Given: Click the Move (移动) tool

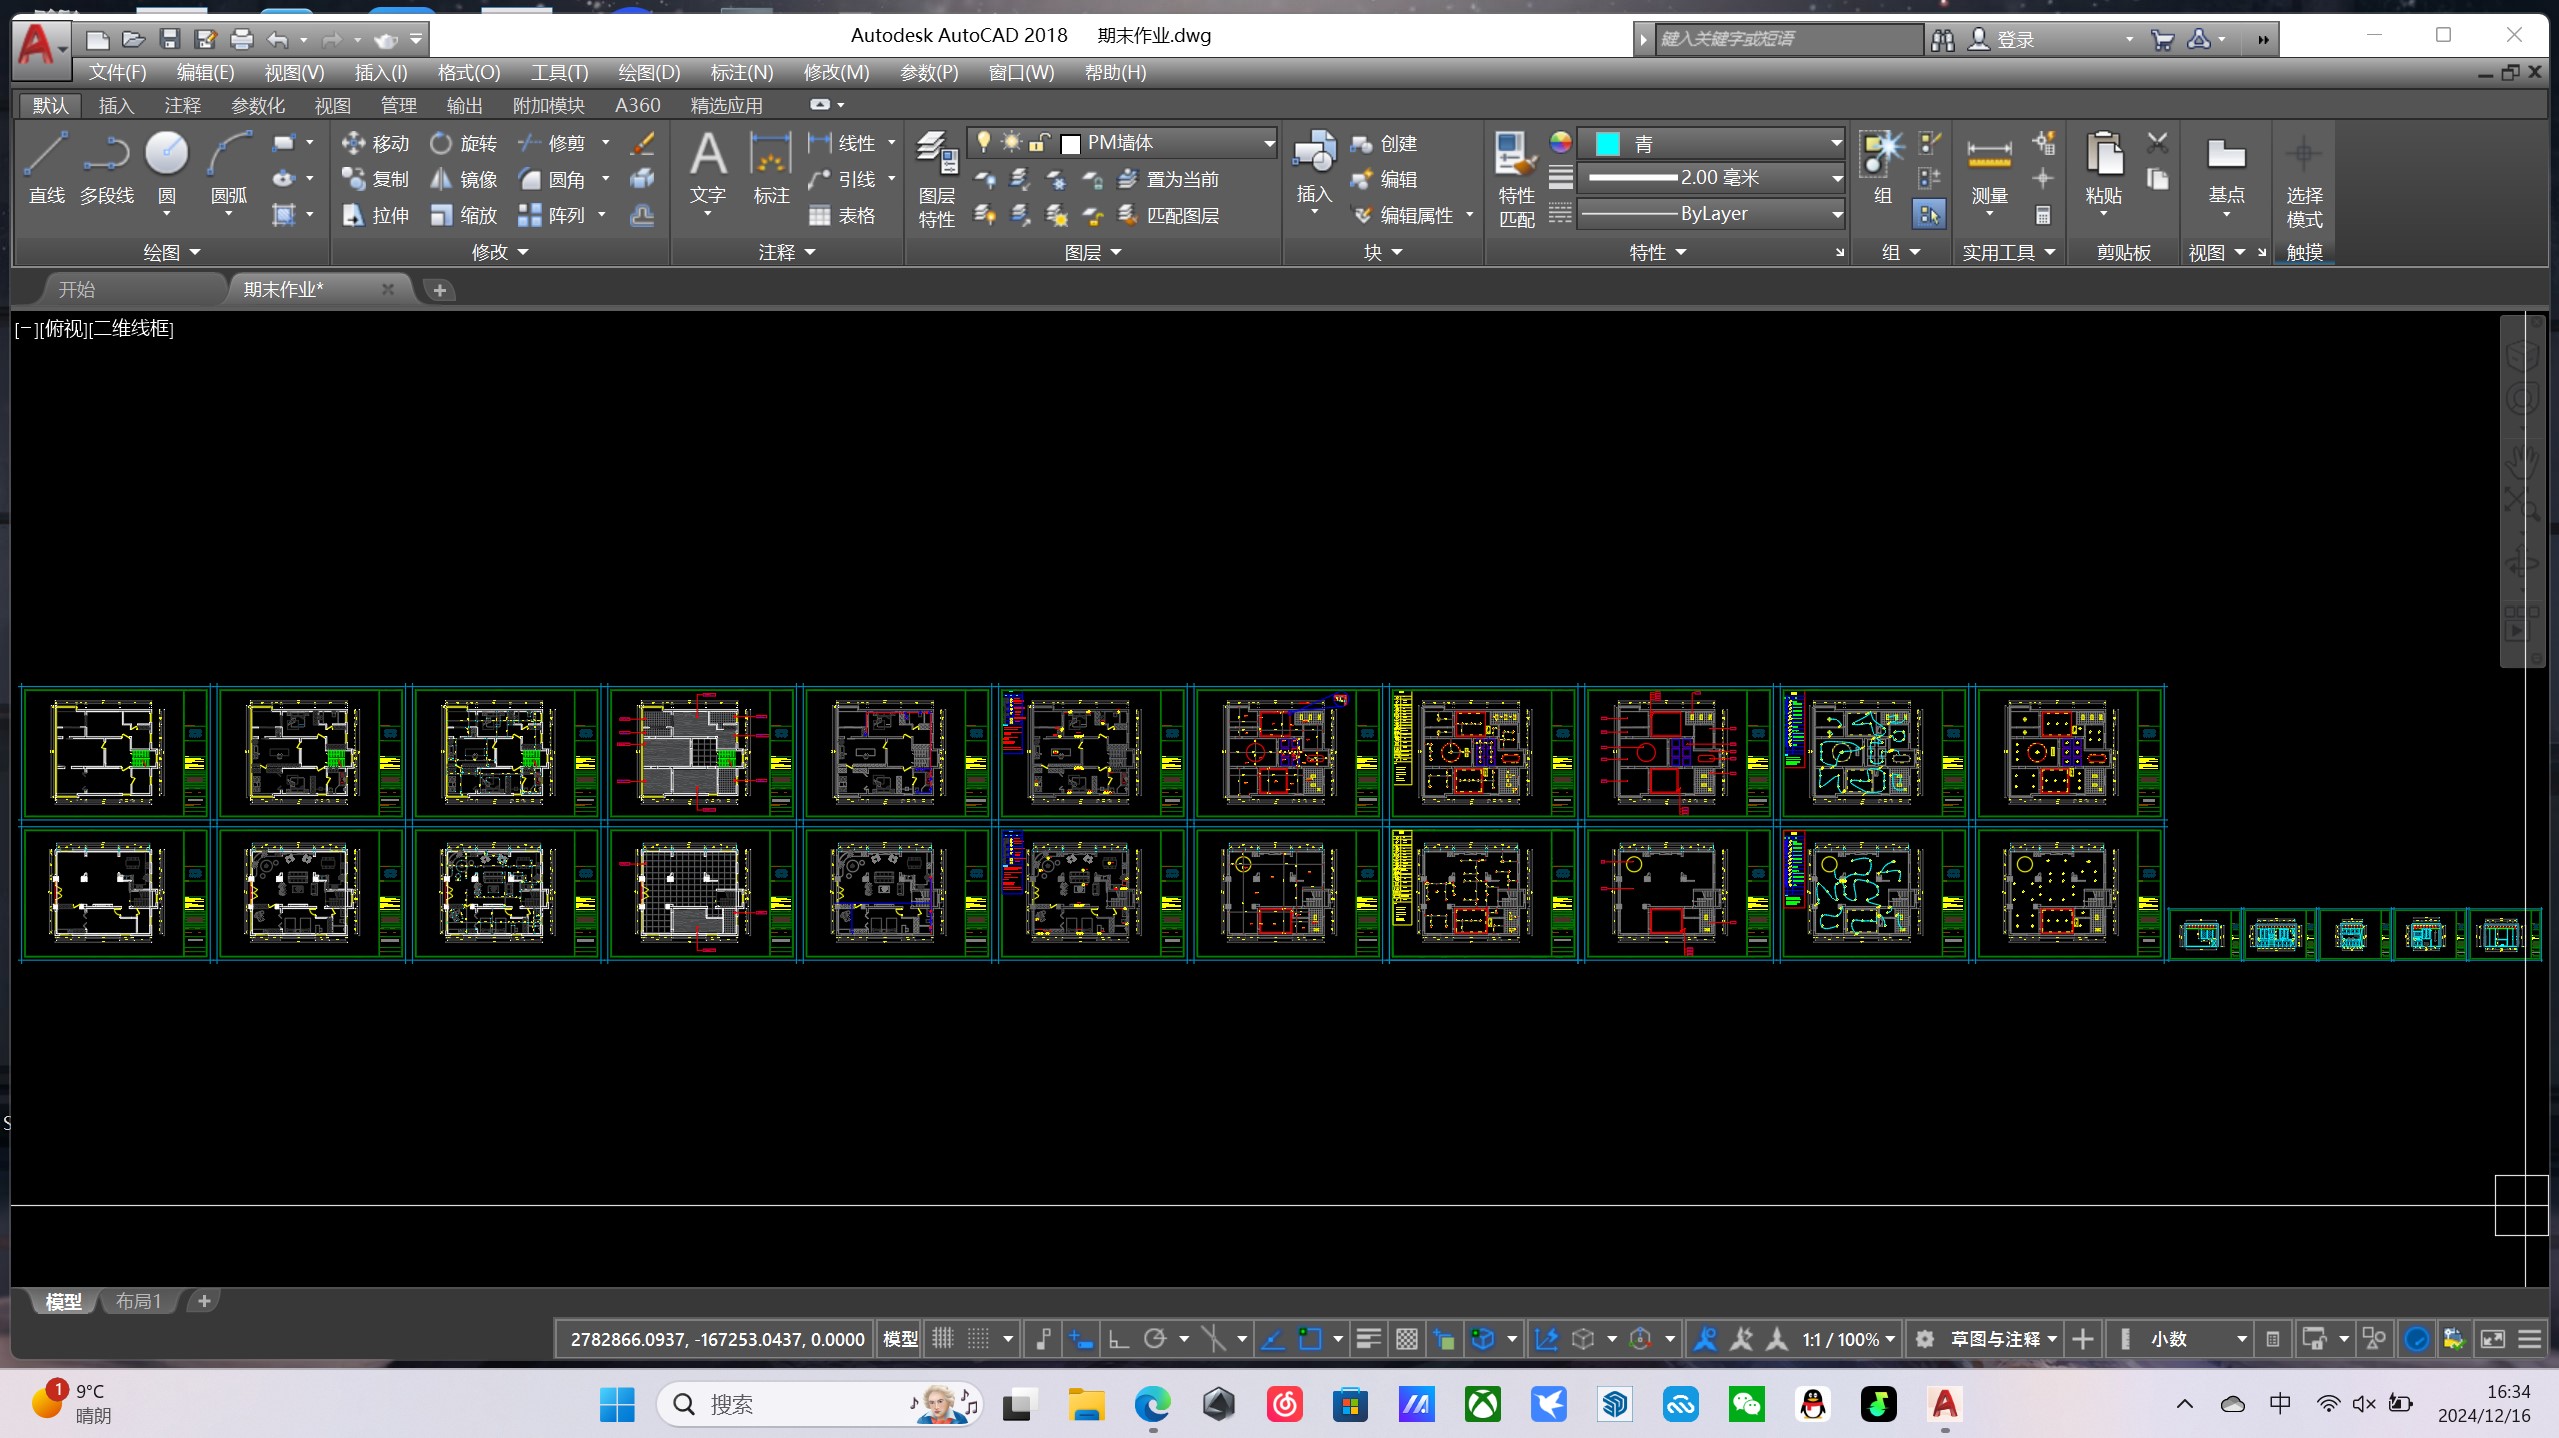Looking at the screenshot, I should tap(375, 143).
